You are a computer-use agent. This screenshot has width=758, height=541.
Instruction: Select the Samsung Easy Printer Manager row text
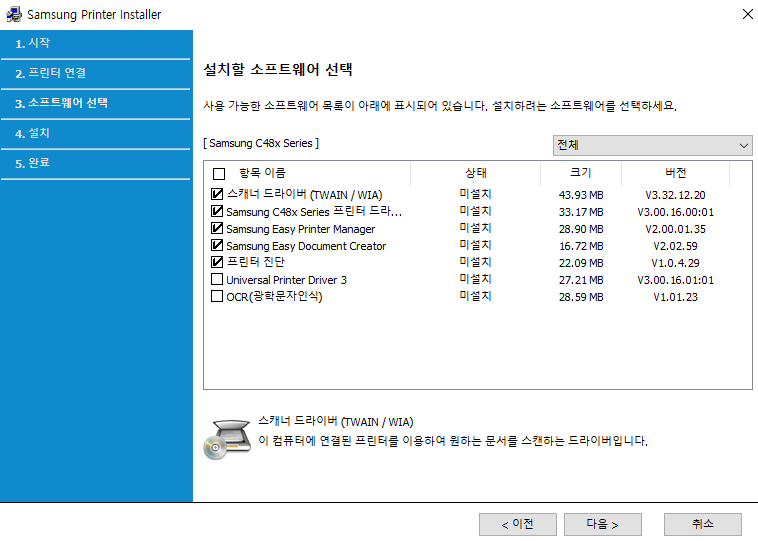301,229
